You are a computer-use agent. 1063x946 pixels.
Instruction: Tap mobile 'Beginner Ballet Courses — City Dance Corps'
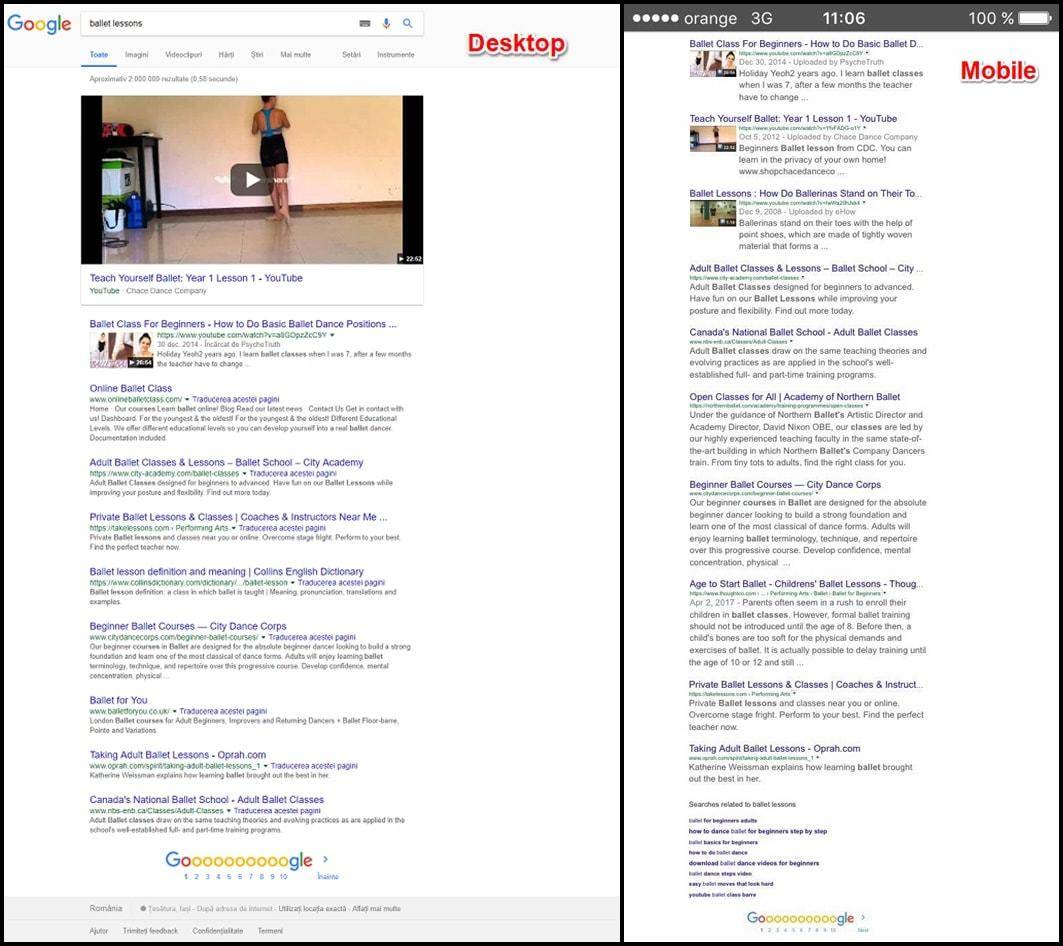pos(785,485)
